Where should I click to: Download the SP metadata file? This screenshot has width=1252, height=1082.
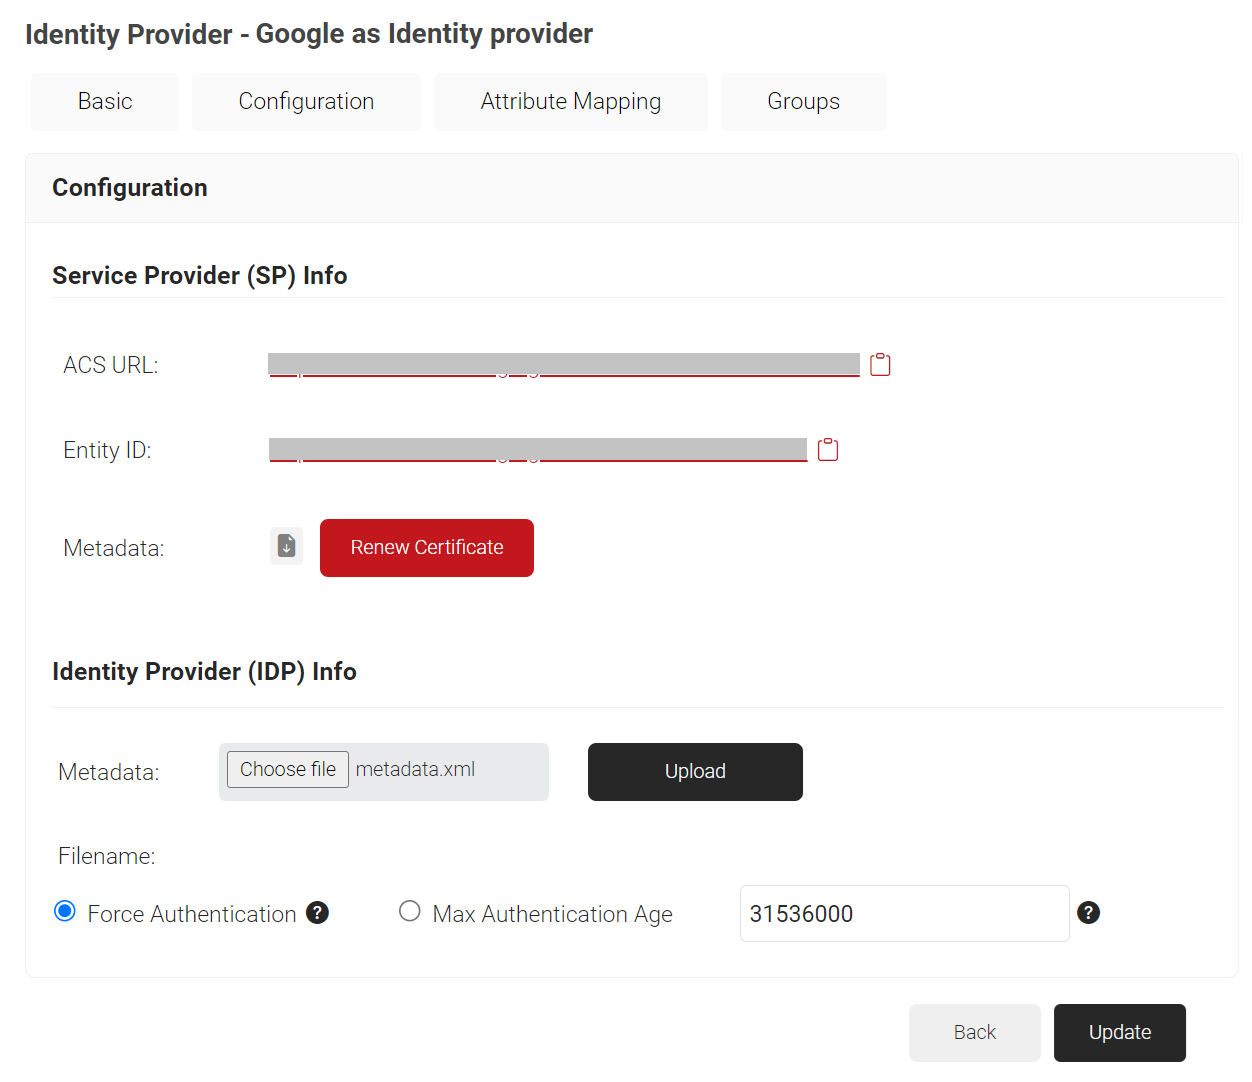(x=286, y=547)
